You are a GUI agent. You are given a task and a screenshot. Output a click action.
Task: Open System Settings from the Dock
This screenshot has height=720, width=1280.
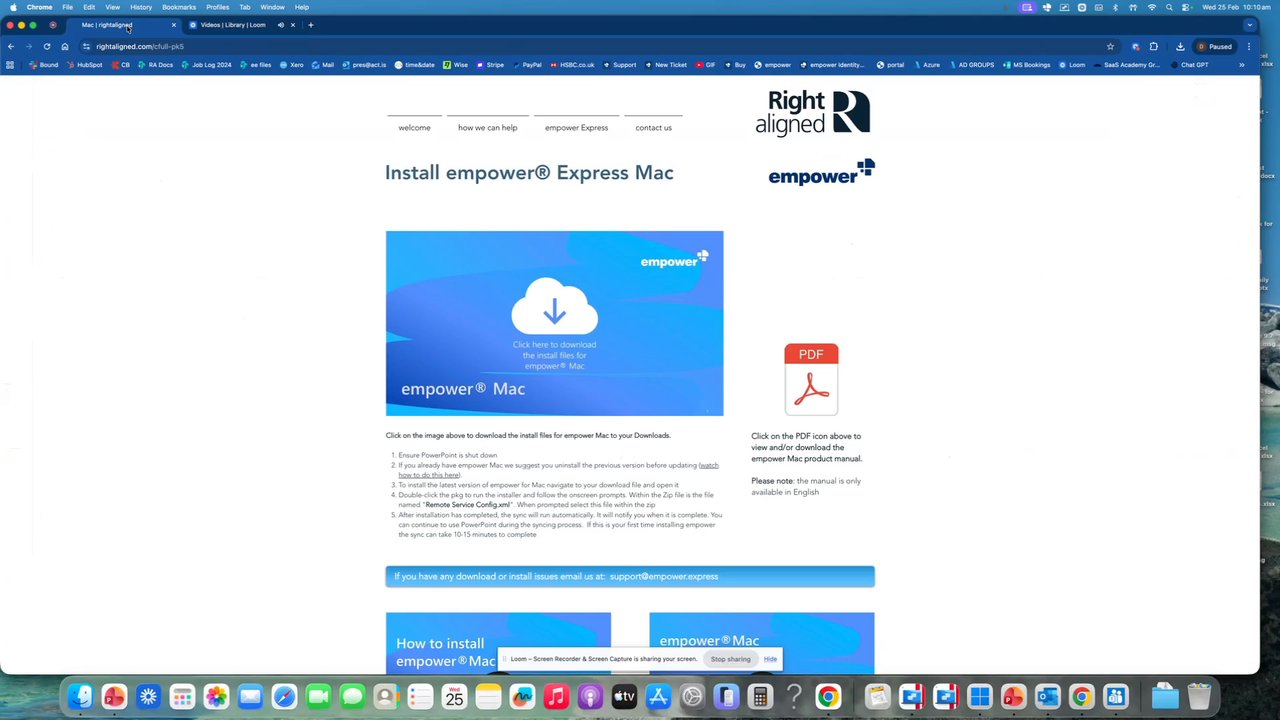[x=692, y=696]
